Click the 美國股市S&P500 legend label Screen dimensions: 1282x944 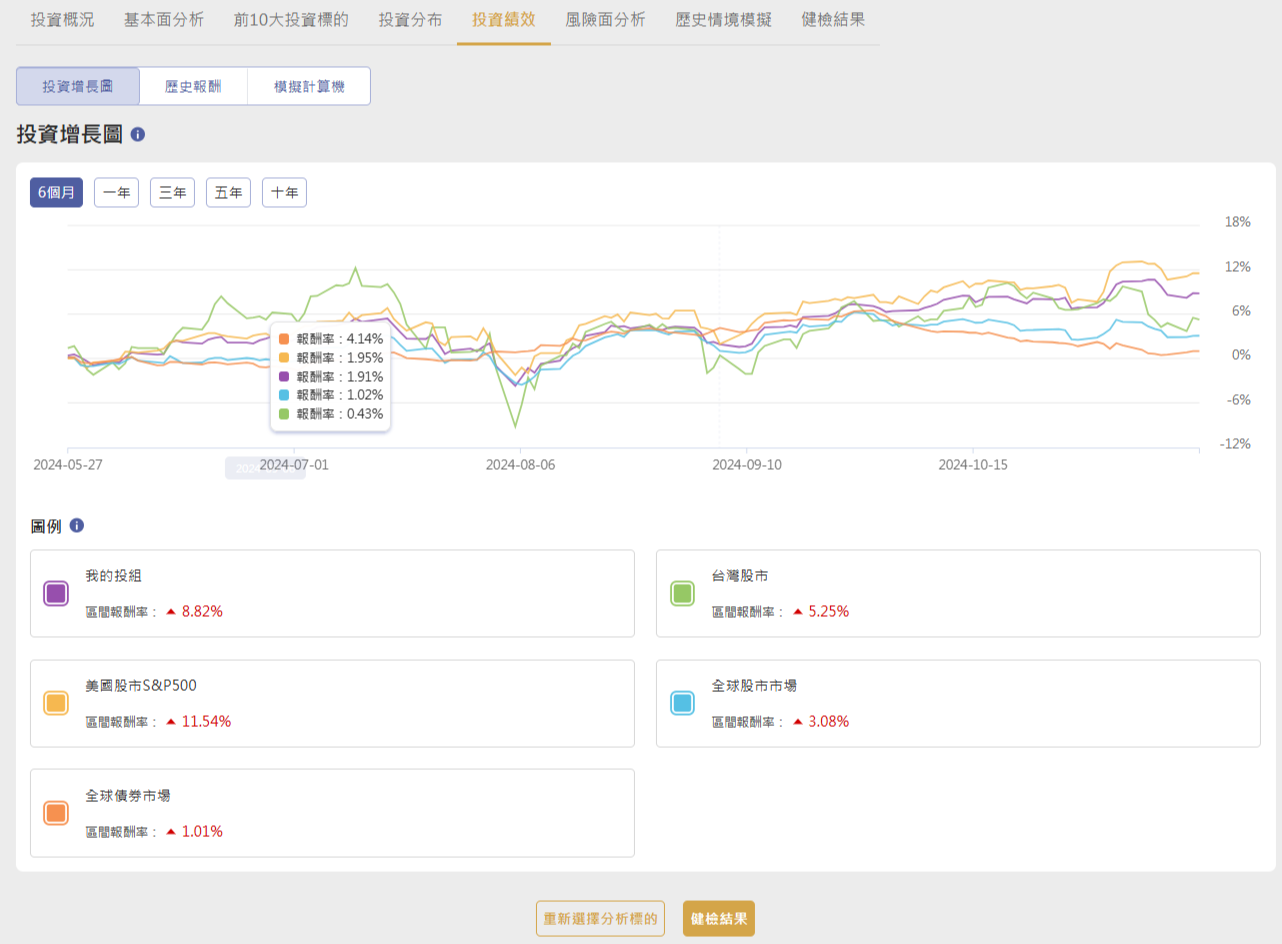click(x=141, y=686)
